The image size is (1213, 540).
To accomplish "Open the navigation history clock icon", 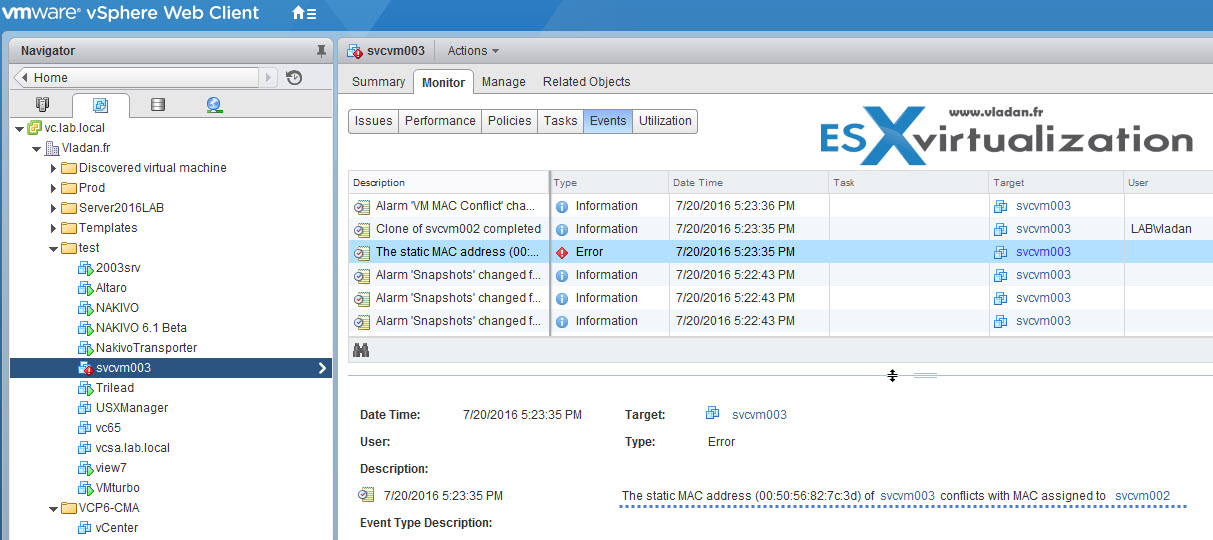I will 294,78.
